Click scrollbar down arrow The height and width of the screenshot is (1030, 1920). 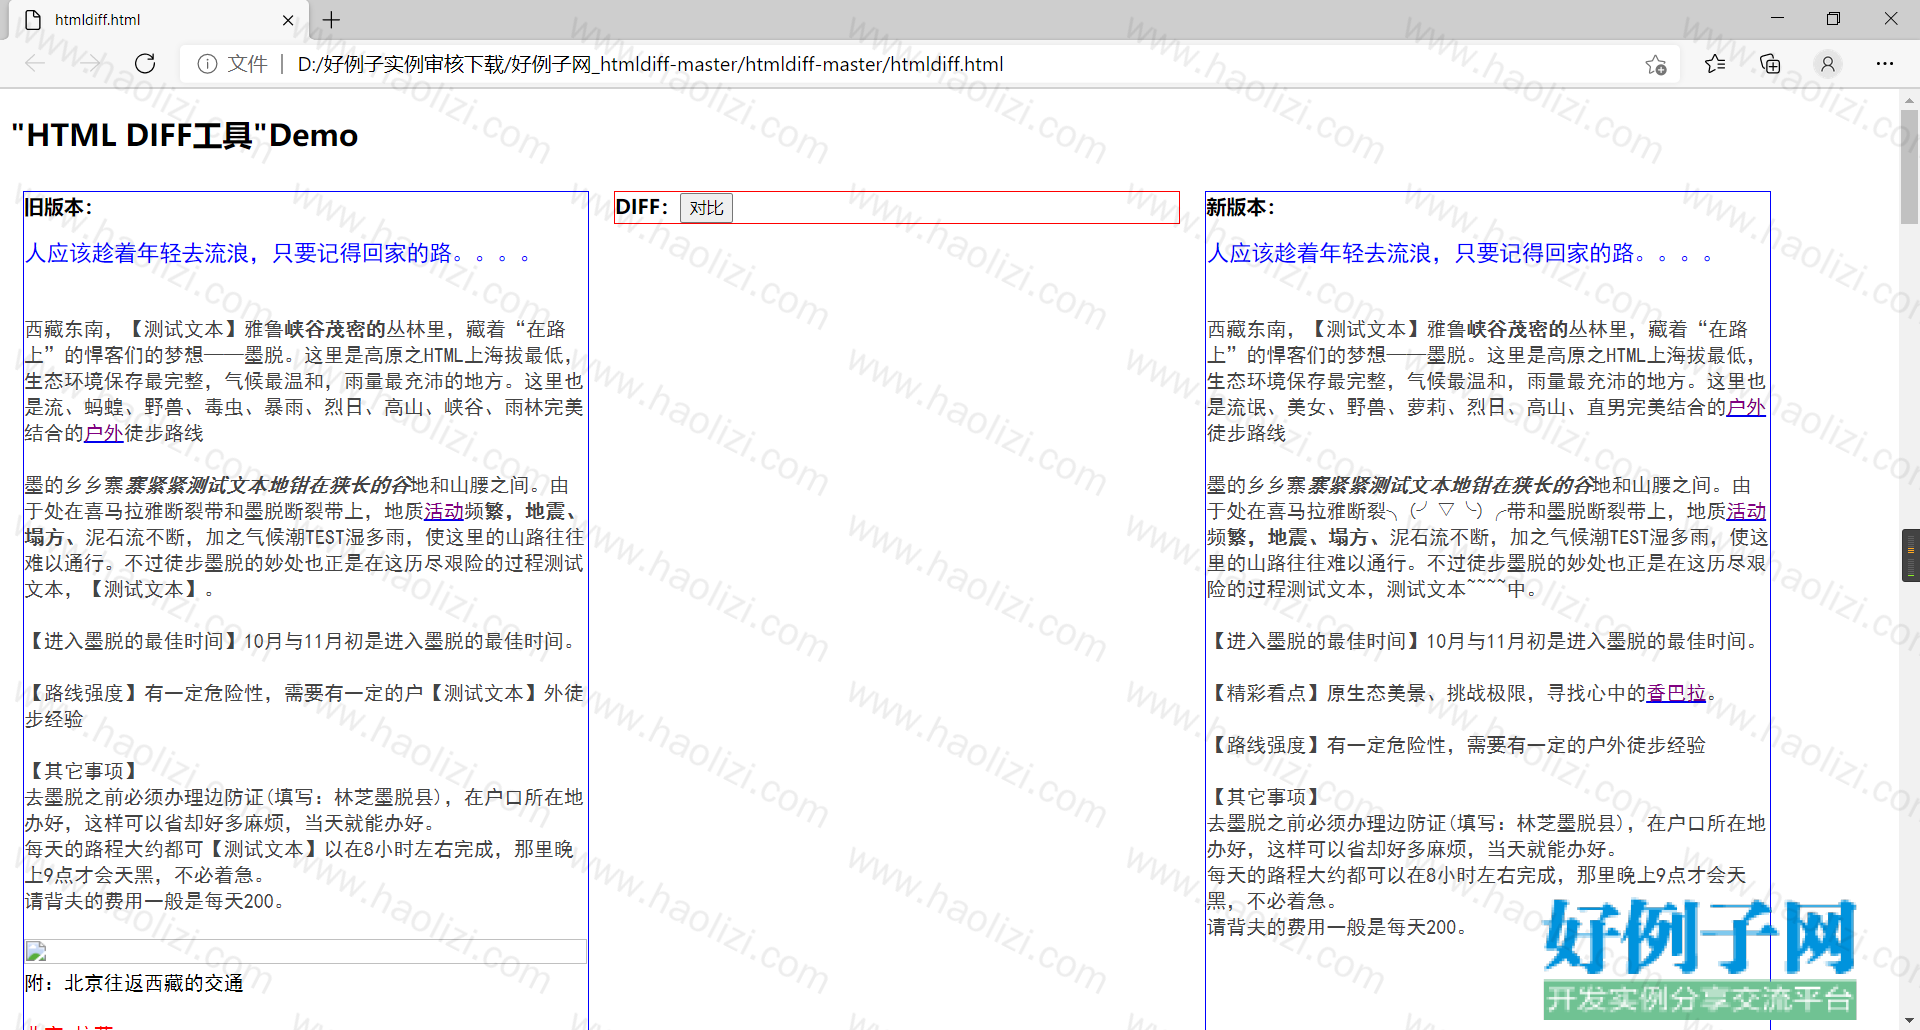(x=1909, y=1020)
